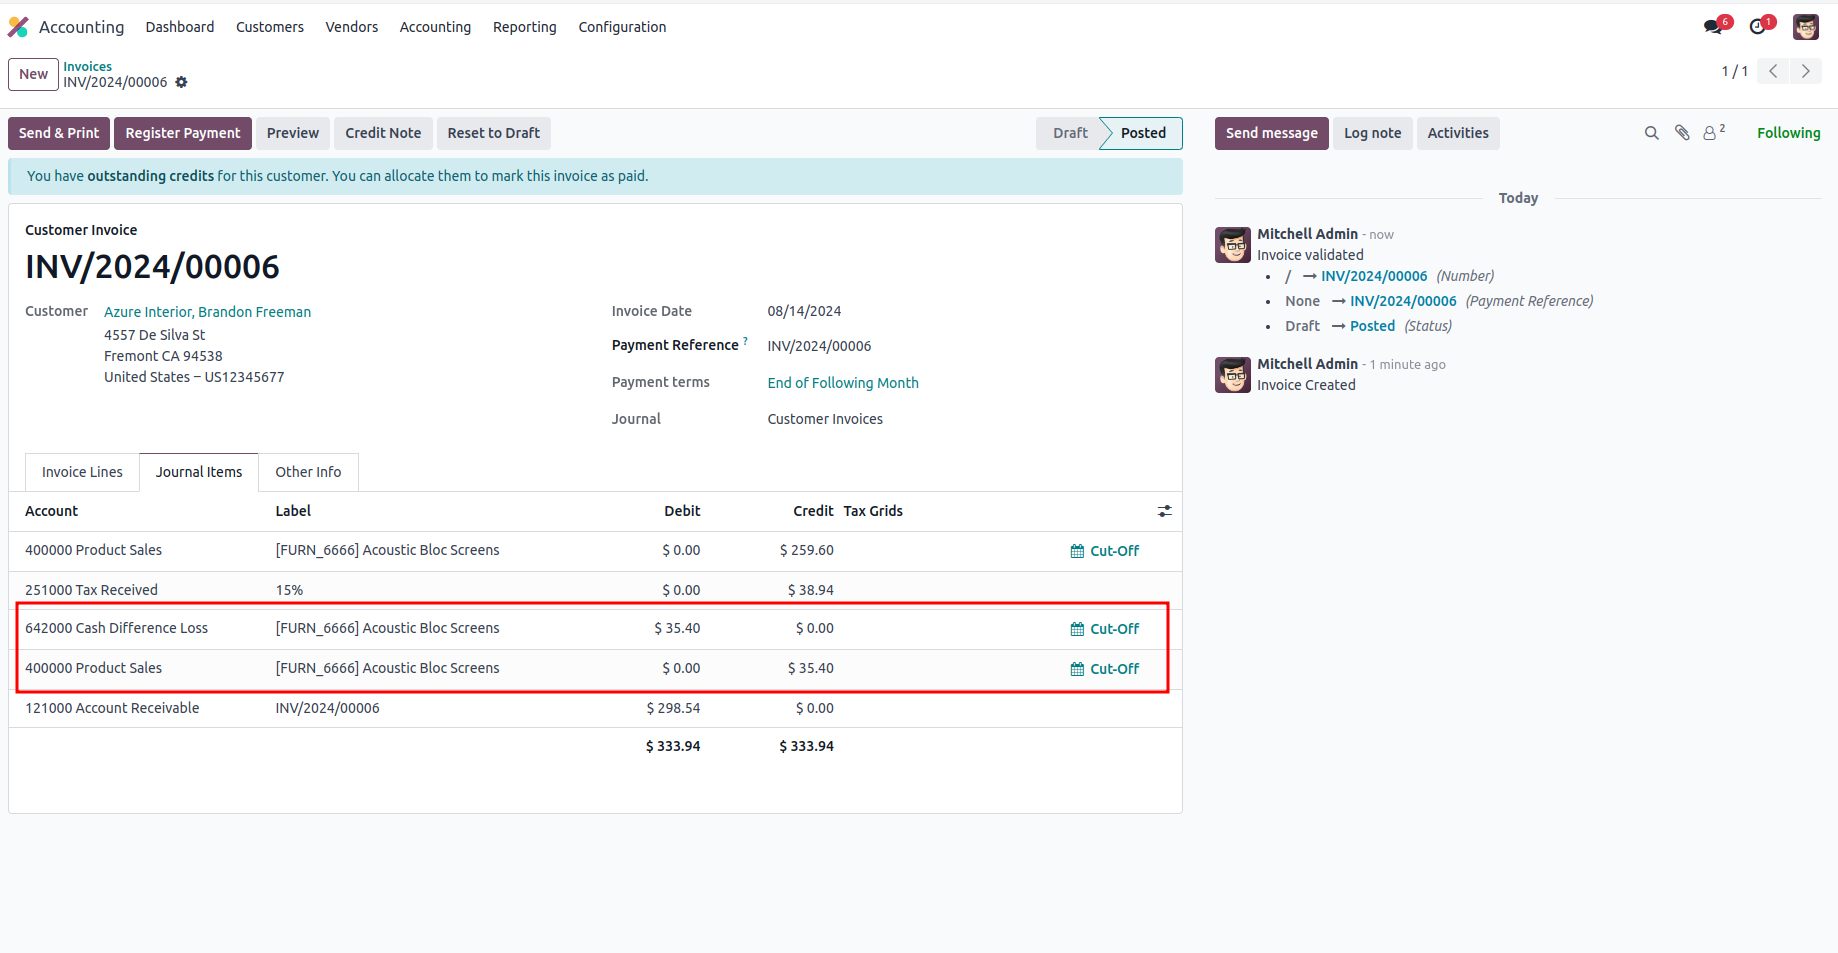Open column settings adjust icon
1838x953 pixels.
tap(1165, 511)
